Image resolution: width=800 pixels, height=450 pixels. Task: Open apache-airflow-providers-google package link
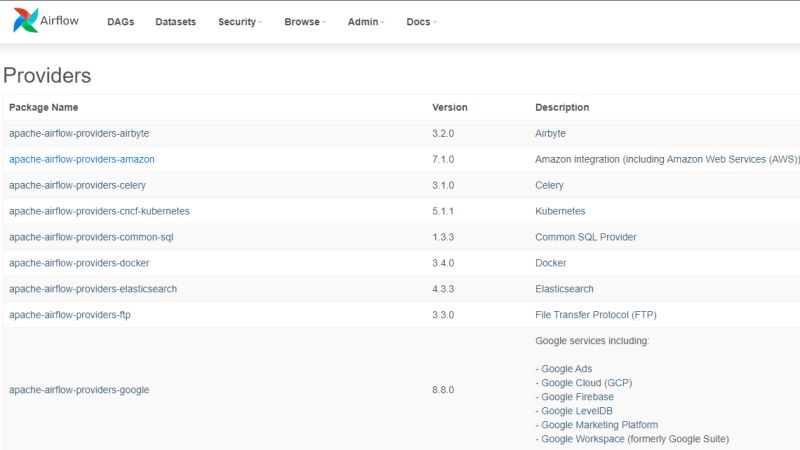tap(79, 390)
